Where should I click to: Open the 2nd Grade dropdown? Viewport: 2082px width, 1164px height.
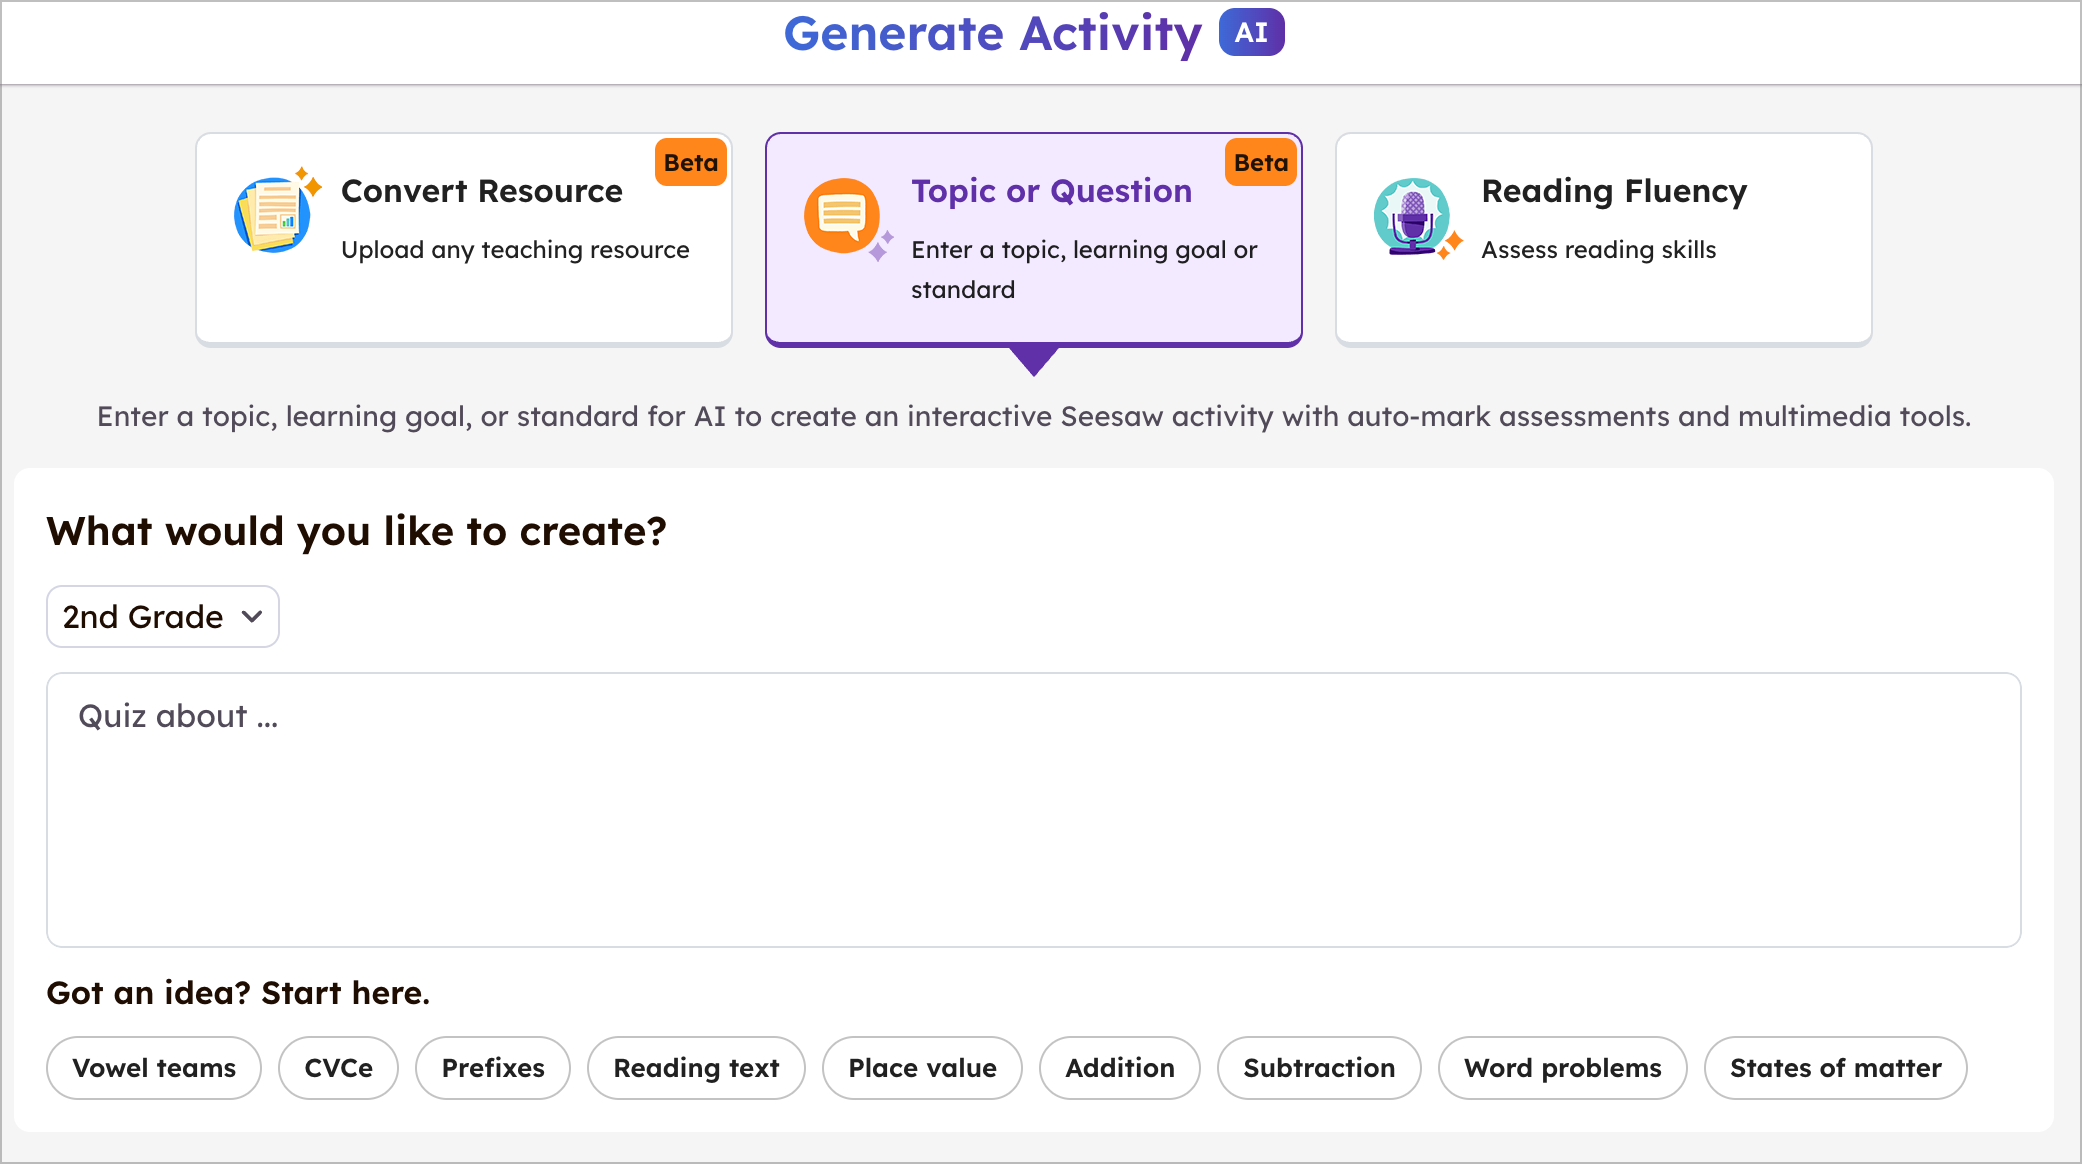point(162,617)
